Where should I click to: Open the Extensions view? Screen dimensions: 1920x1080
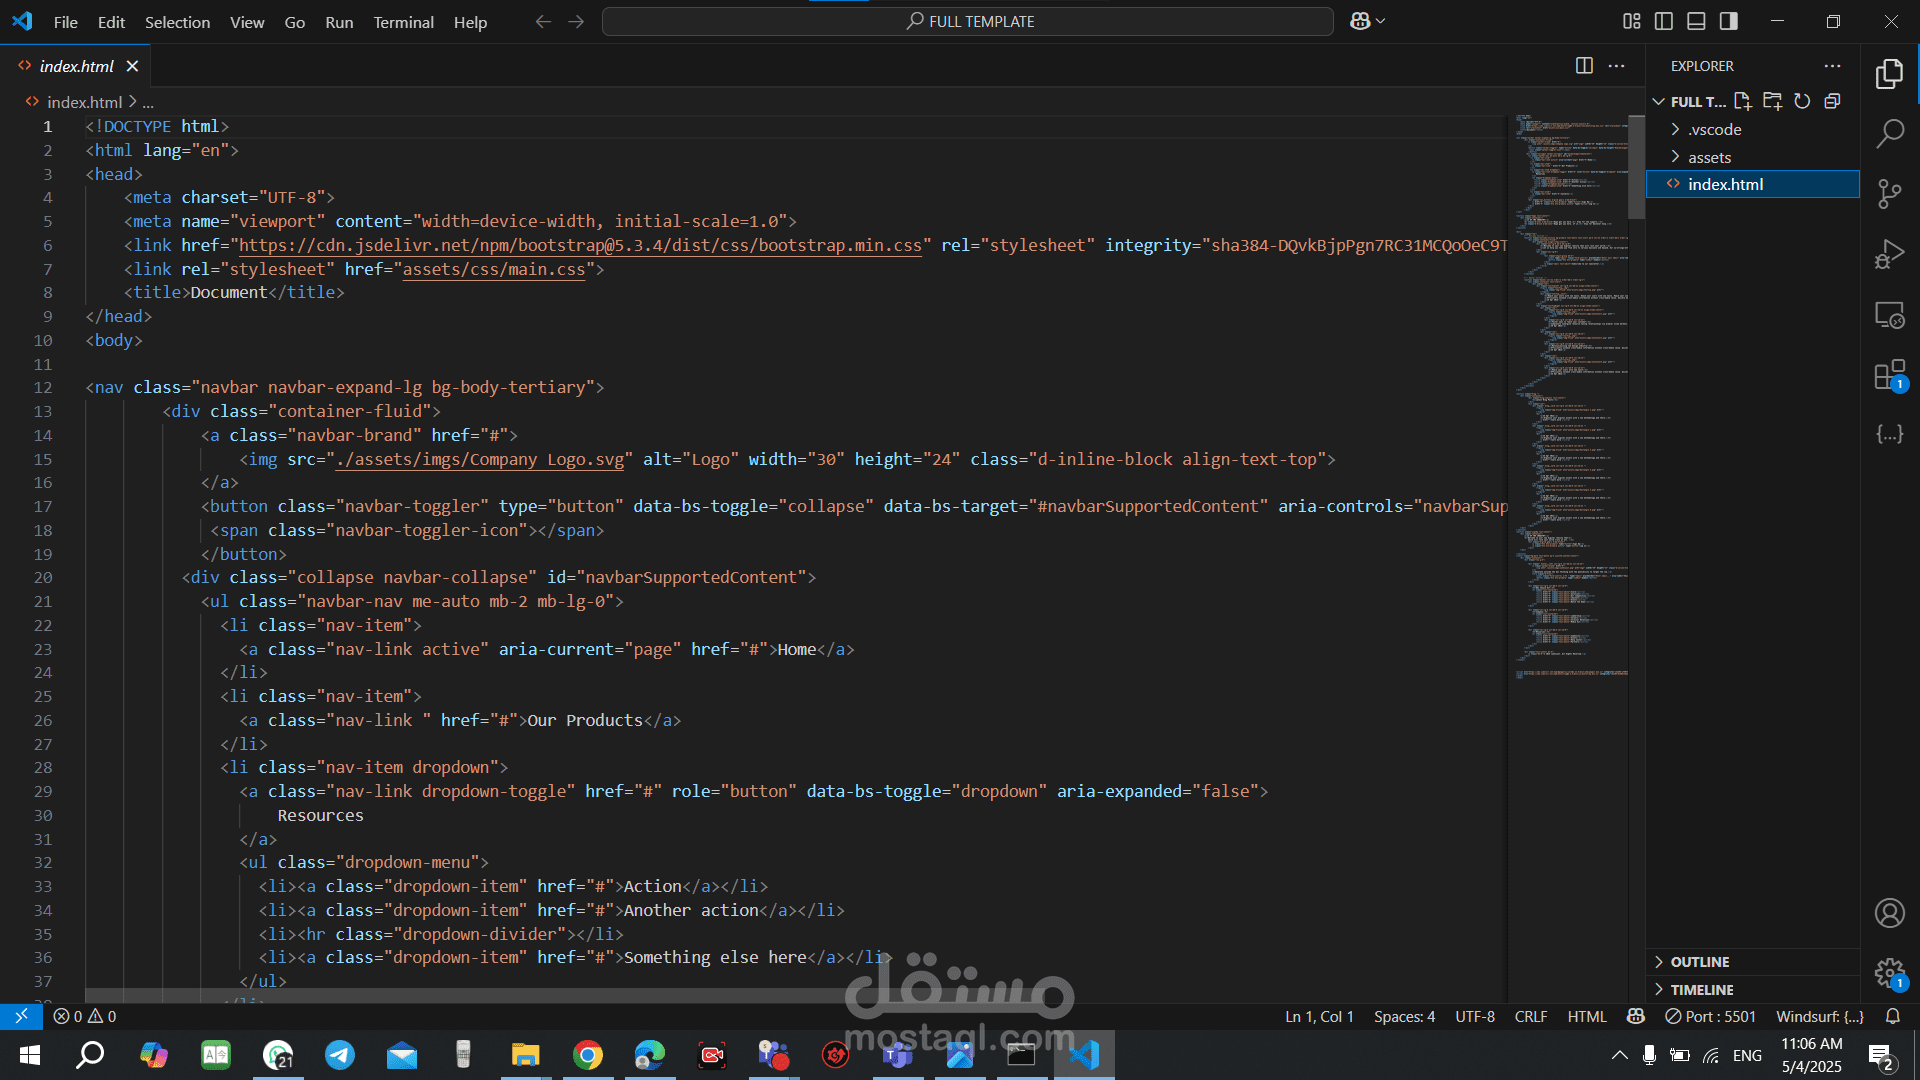(x=1889, y=376)
